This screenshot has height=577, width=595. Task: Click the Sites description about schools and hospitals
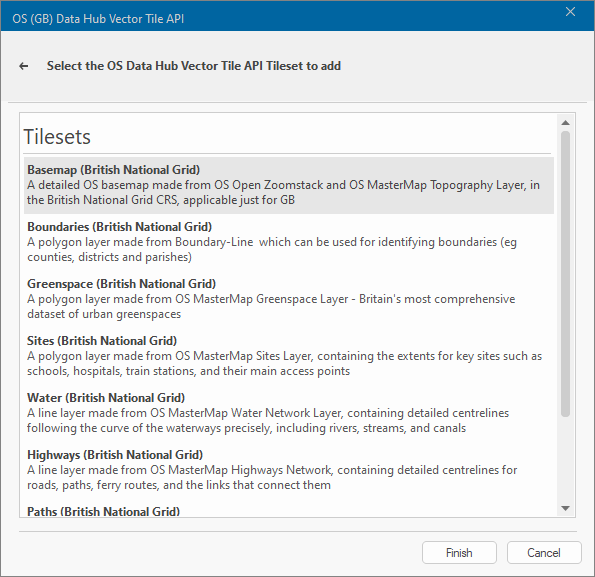(284, 363)
